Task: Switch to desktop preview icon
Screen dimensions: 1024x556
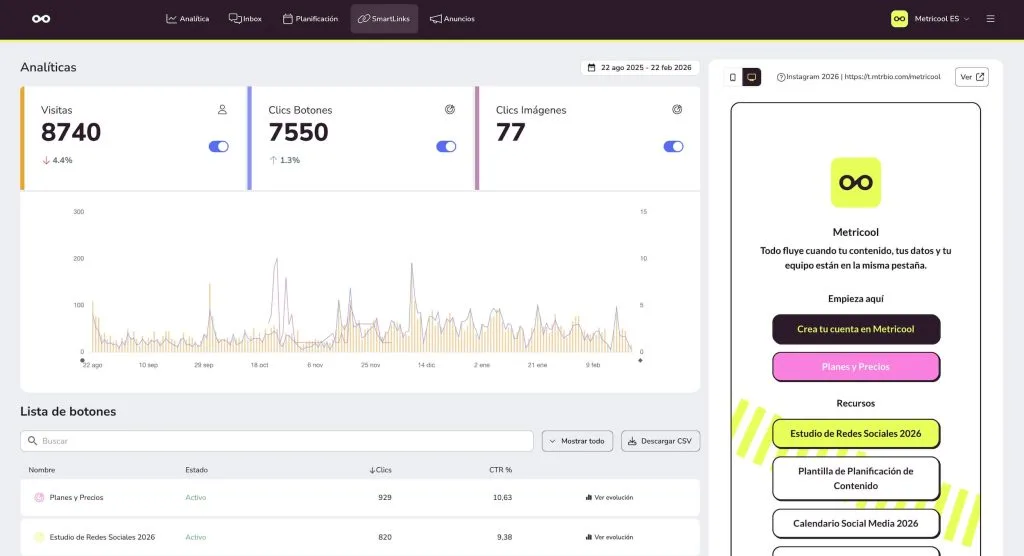Action: tap(752, 77)
